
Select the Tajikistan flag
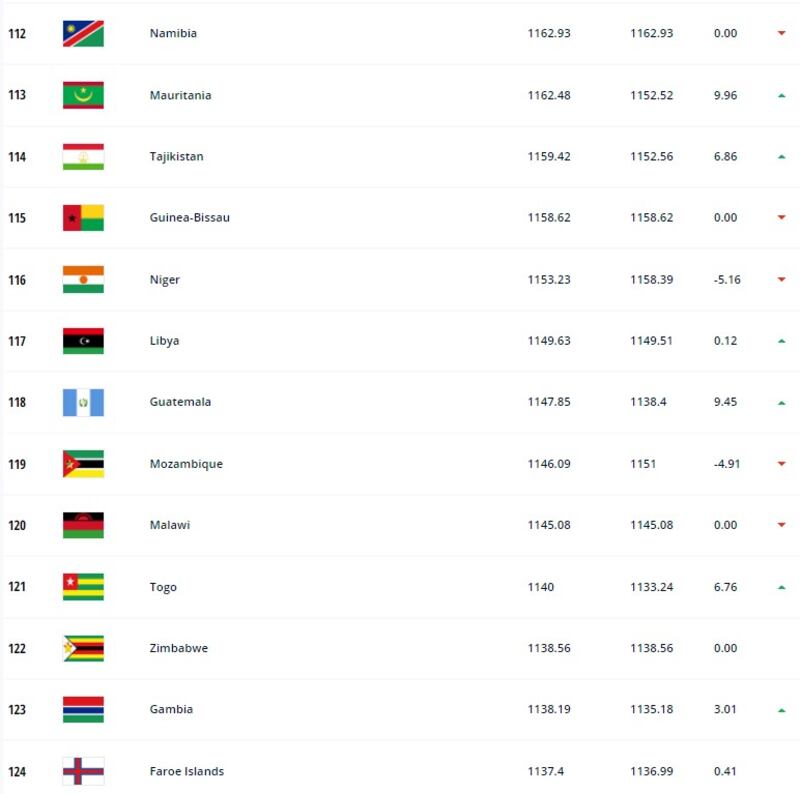pos(83,157)
